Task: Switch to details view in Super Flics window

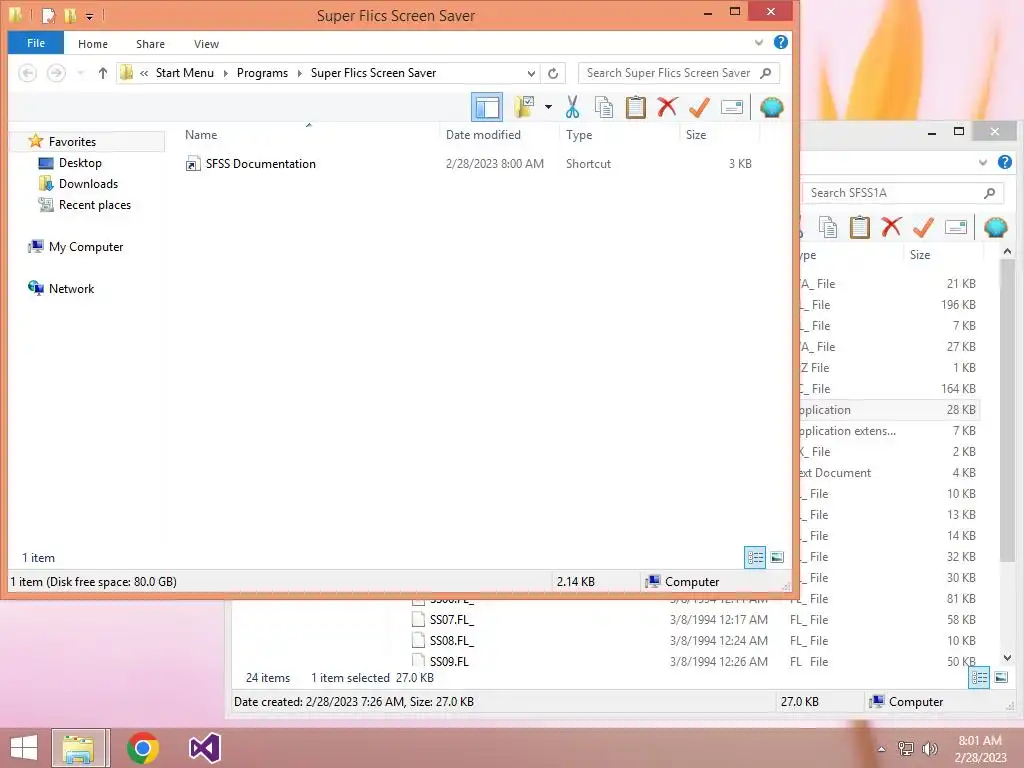Action: [x=755, y=557]
